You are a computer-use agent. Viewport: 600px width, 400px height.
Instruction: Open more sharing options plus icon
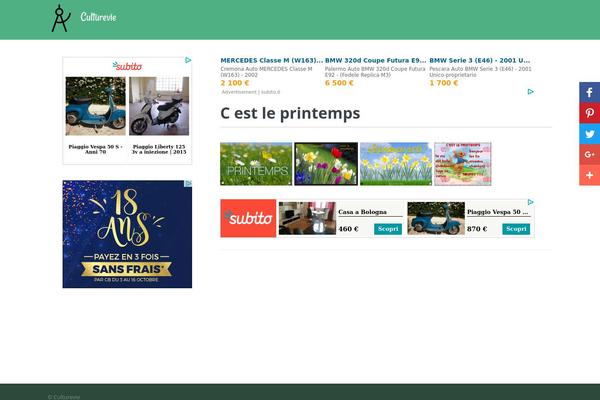(589, 175)
